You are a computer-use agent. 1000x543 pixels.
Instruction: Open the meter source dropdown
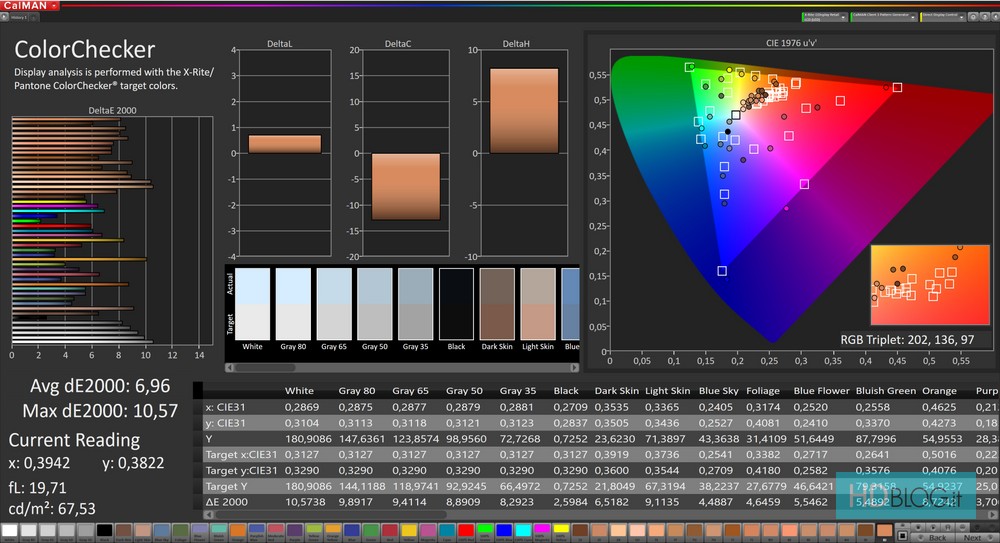[825, 17]
